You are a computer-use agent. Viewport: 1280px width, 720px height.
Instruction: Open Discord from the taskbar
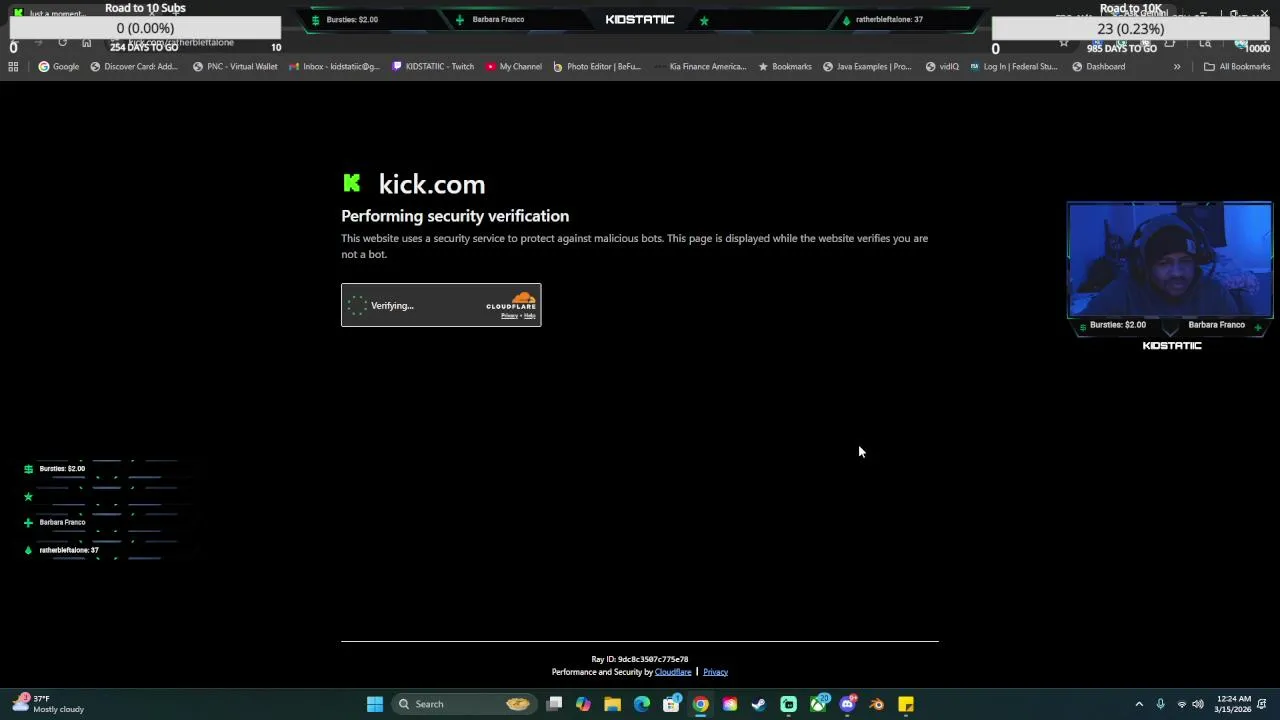(x=847, y=704)
